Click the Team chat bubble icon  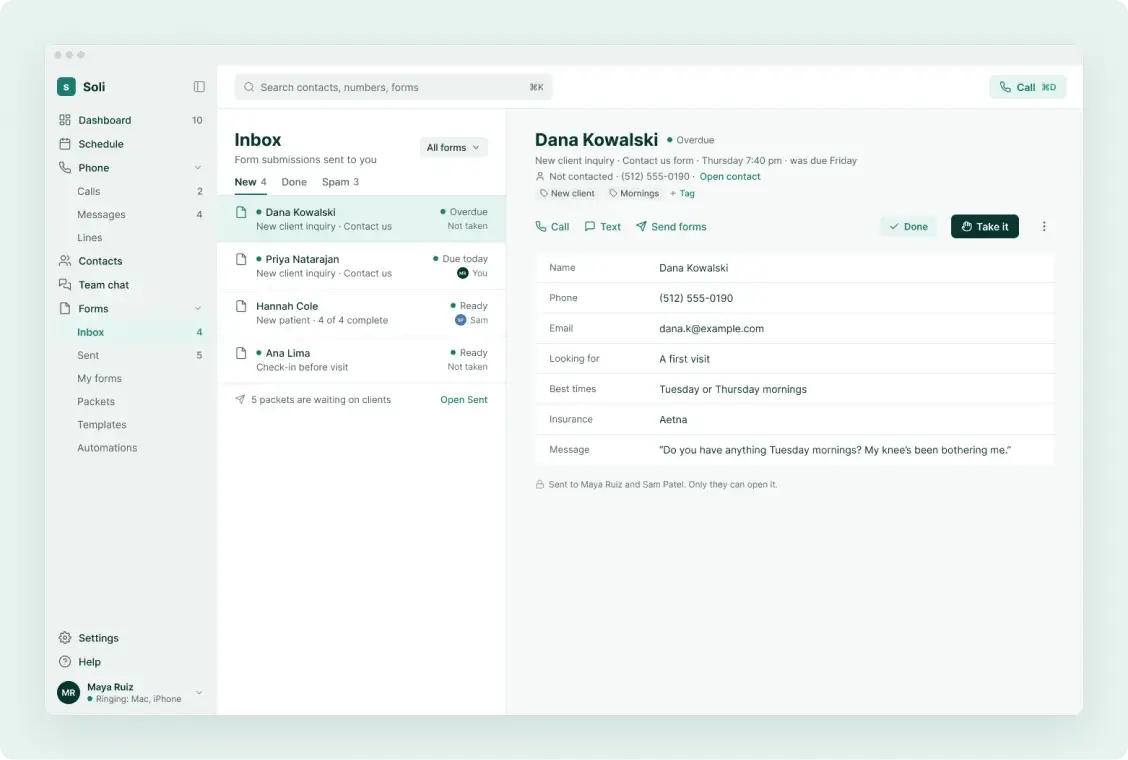coord(65,284)
